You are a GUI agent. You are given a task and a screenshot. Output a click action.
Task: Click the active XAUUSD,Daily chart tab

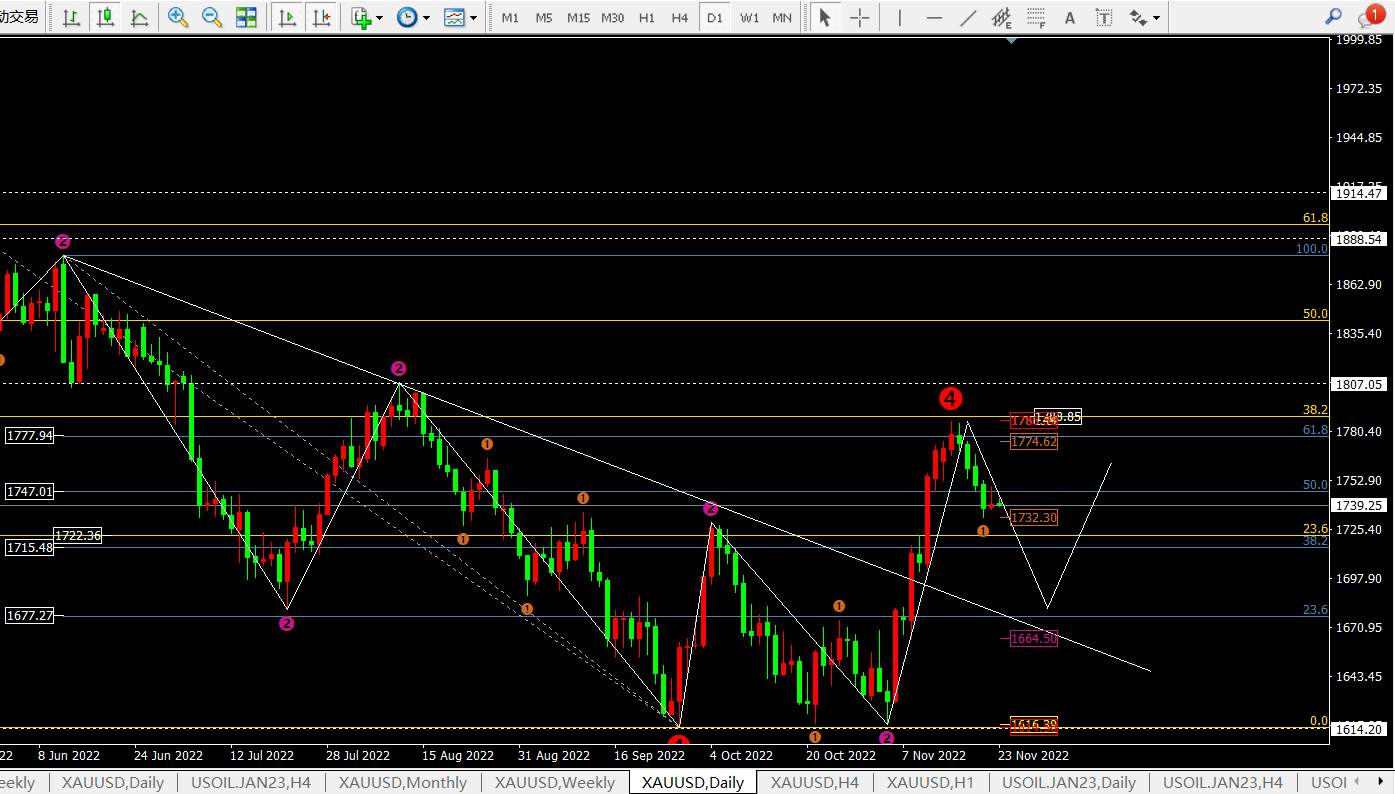pos(693,783)
